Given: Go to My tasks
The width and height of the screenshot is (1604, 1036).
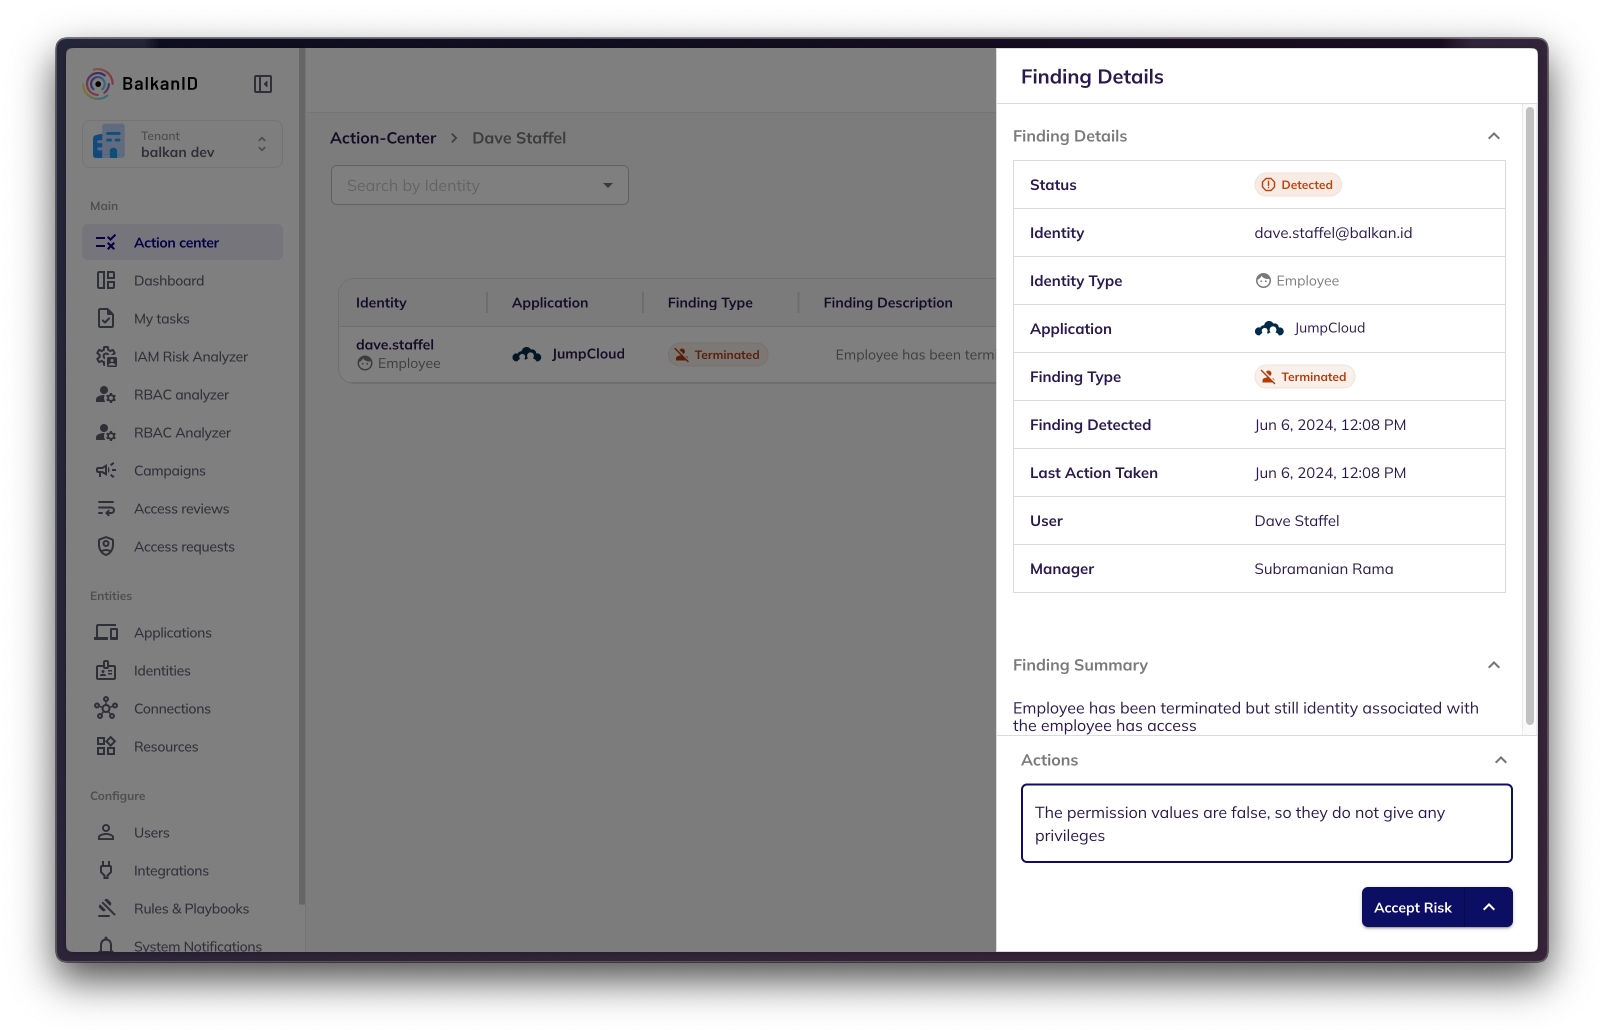Looking at the screenshot, I should click(182, 318).
